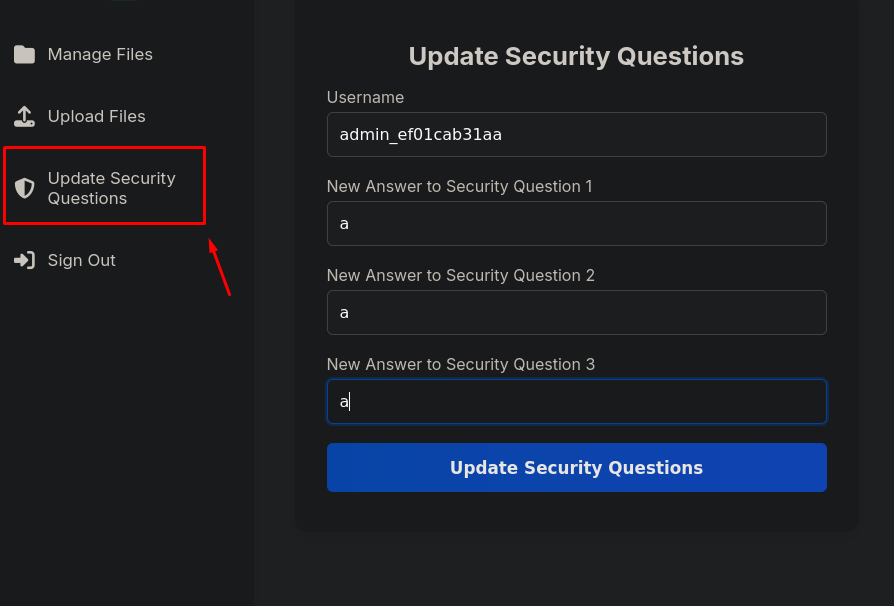Click the New Answer to Security Question 1 label
Image resolution: width=894 pixels, height=606 pixels.
[x=460, y=186]
